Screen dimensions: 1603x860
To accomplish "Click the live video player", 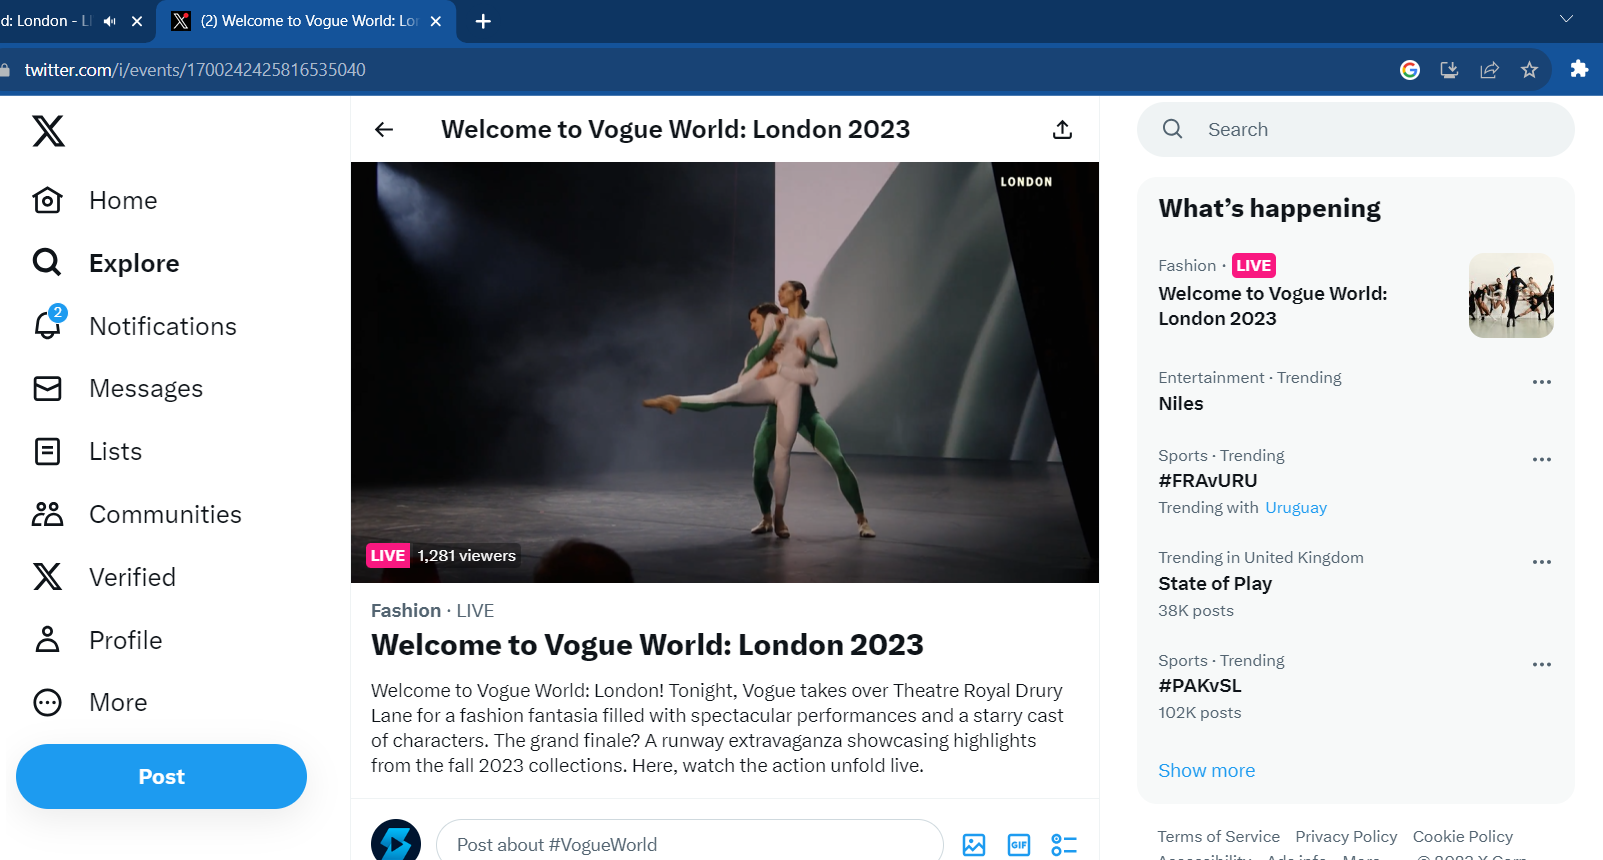I will click(725, 372).
